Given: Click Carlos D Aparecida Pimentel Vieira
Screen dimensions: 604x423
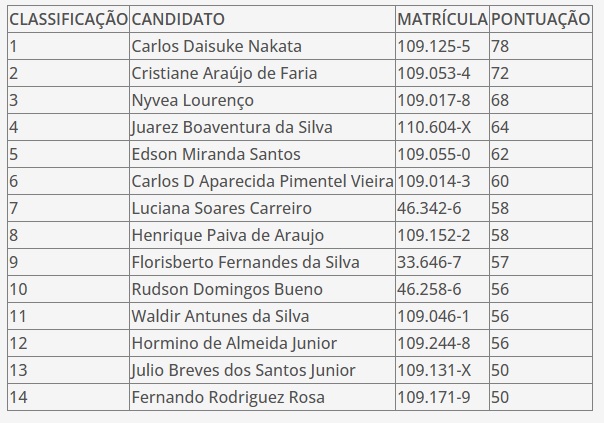Looking at the screenshot, I should click(262, 181).
